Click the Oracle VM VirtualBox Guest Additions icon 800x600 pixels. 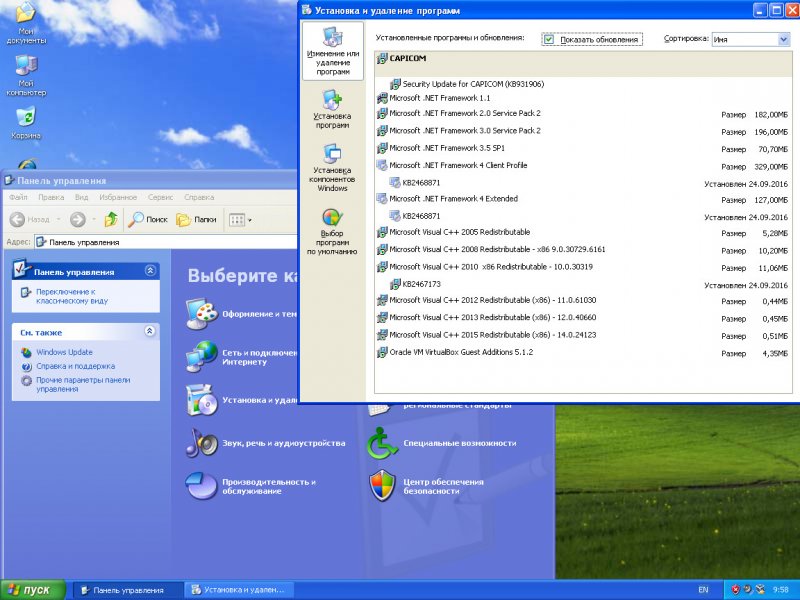pos(382,353)
